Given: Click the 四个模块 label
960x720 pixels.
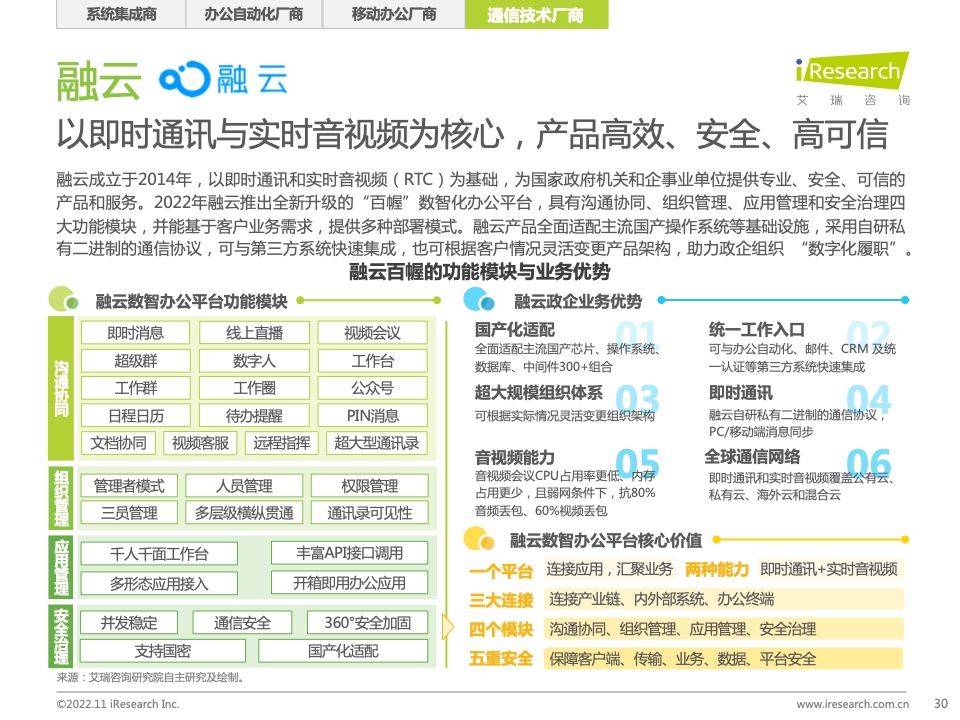Looking at the screenshot, I should coord(501,629).
